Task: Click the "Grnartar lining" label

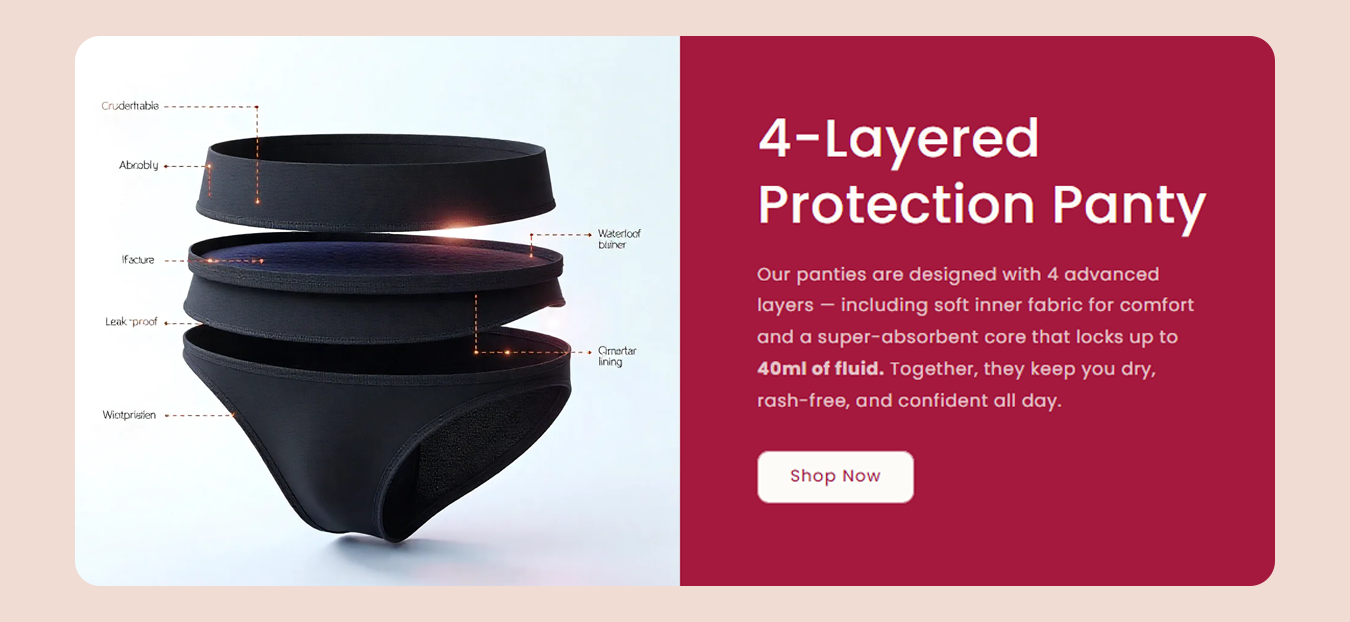Action: click(616, 356)
